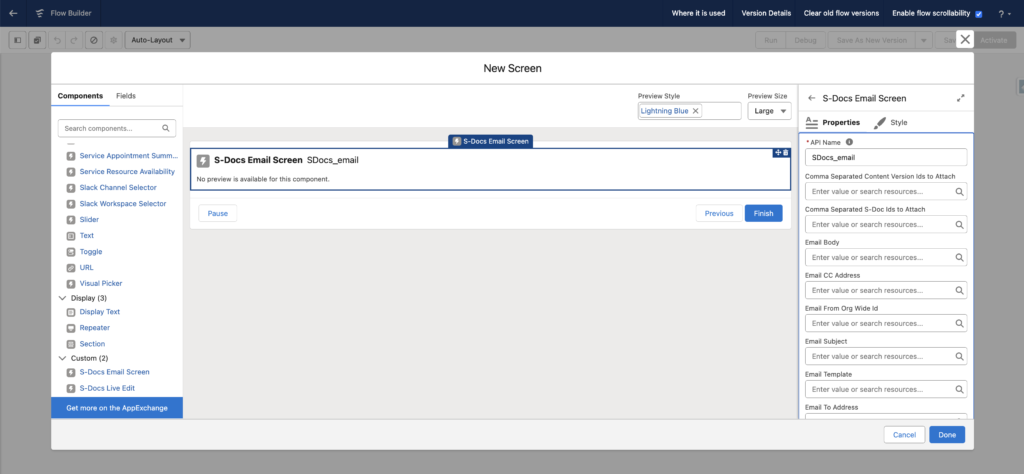Viewport: 1024px width, 474px height.
Task: Click search icon in Email Subject field
Action: coord(959,356)
